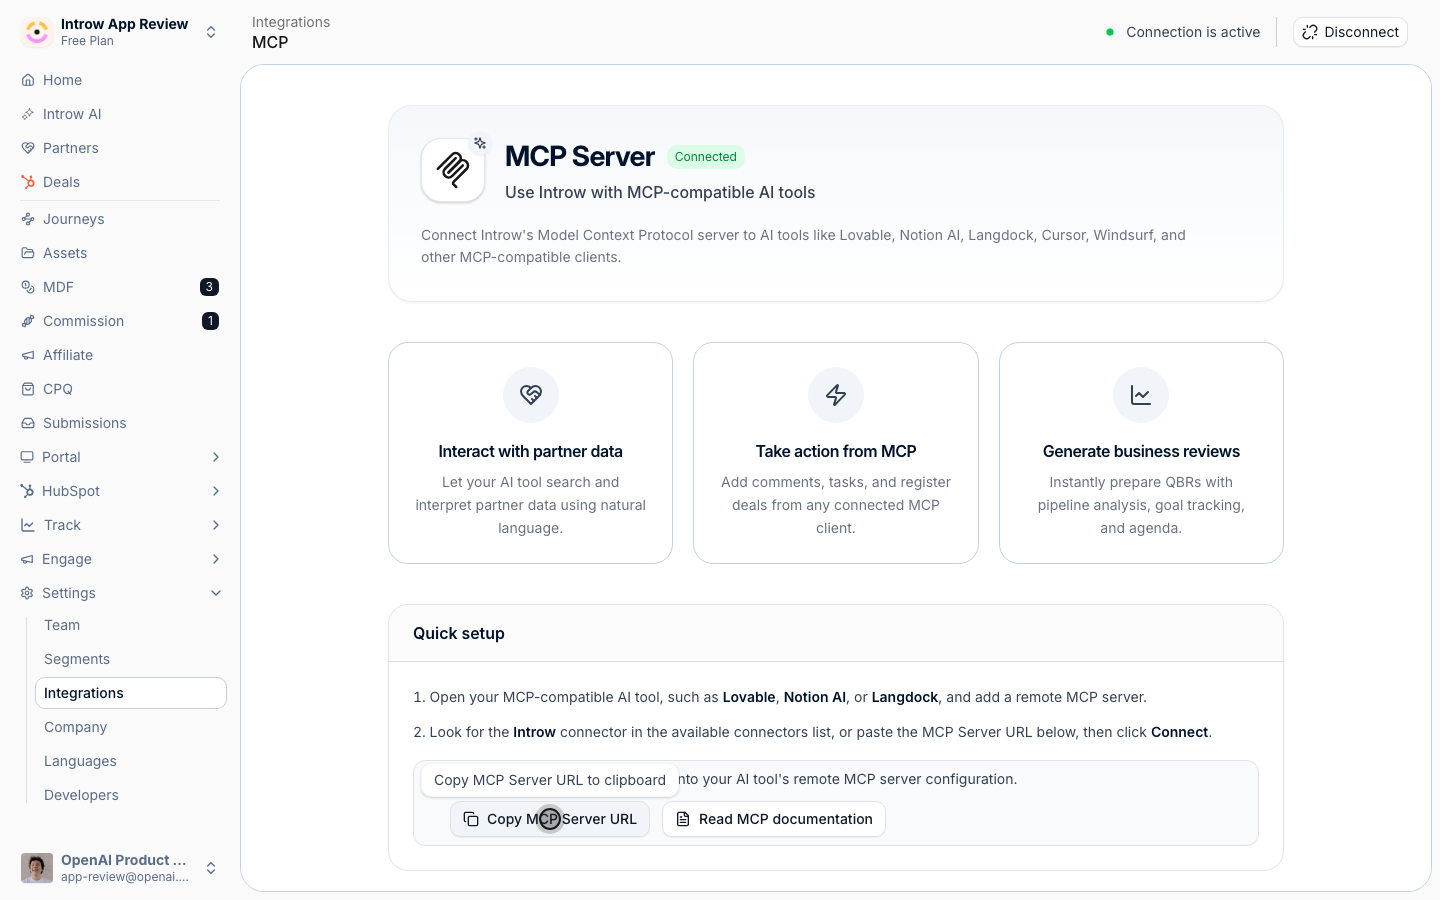Open the user account switcher chevron
1440x900 pixels.
(x=211, y=868)
